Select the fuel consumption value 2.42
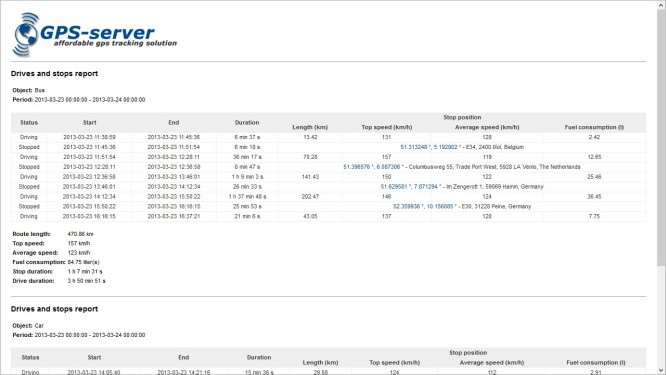The image size is (666, 375). click(x=594, y=137)
